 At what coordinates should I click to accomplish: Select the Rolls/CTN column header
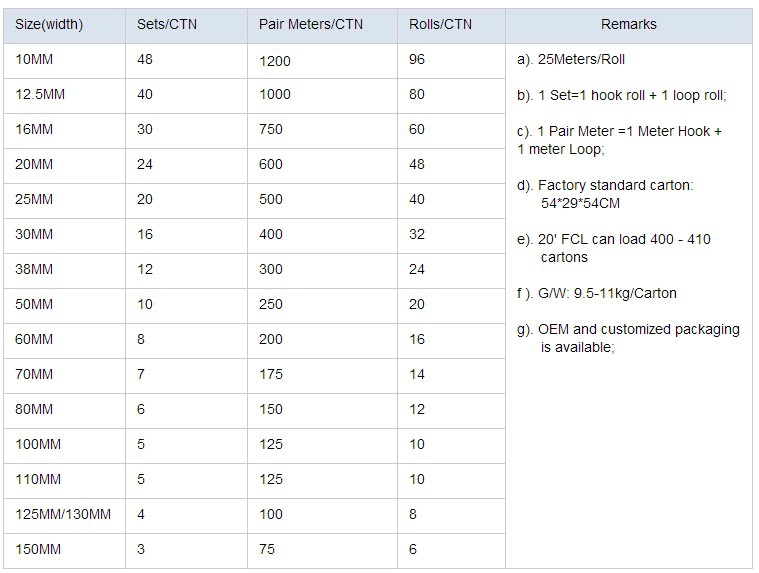(451, 25)
